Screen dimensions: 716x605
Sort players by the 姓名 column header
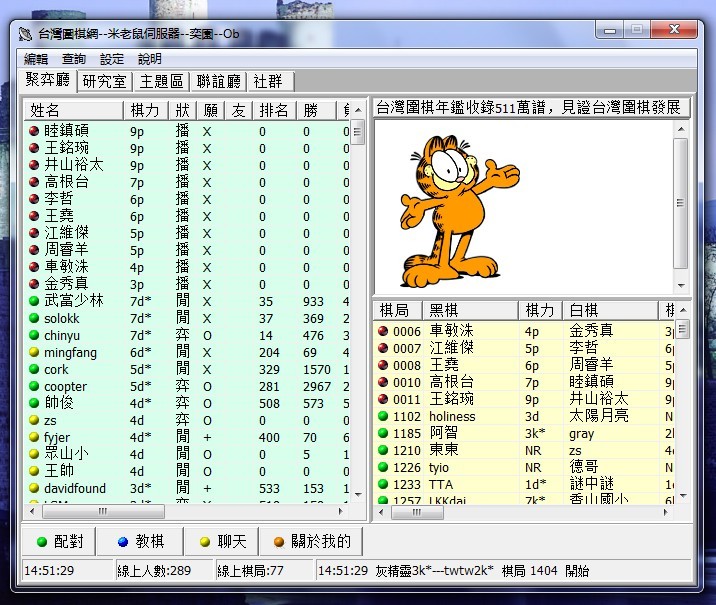(x=74, y=110)
